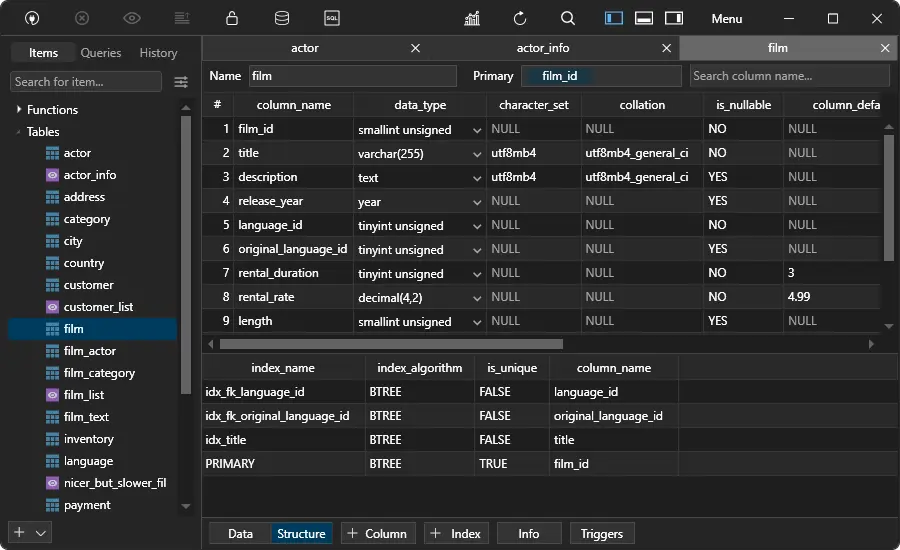Click the magnifier search icon in toolbar

pos(568,18)
